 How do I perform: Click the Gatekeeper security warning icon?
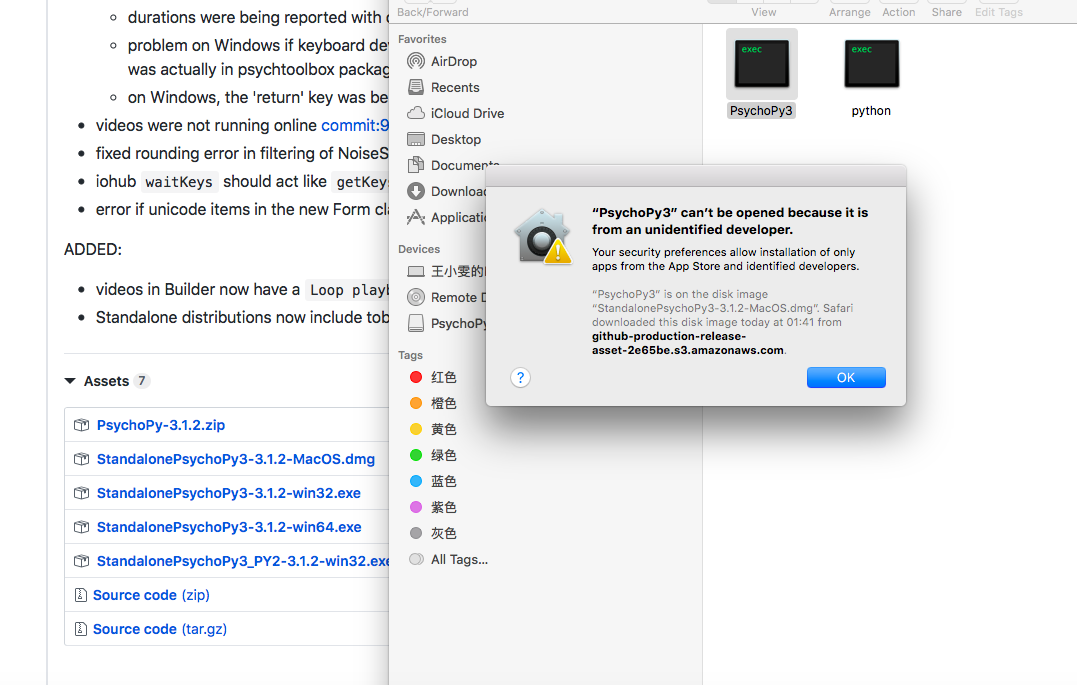tap(543, 237)
